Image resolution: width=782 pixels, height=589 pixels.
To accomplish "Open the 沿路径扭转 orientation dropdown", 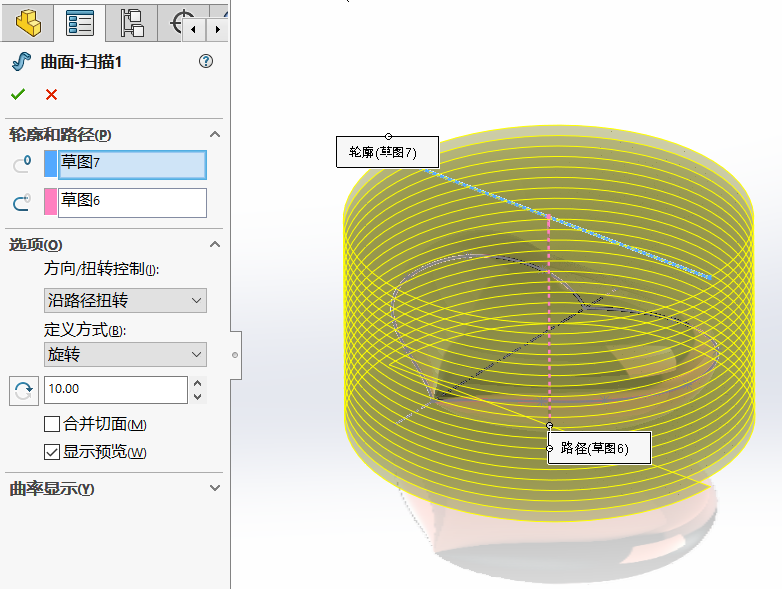I will pos(125,300).
